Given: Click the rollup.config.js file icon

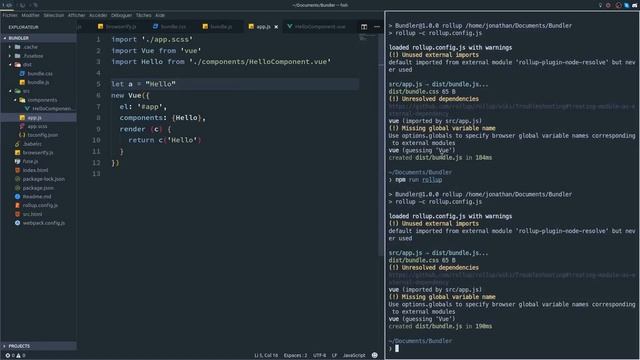Looking at the screenshot, I should tap(18, 205).
